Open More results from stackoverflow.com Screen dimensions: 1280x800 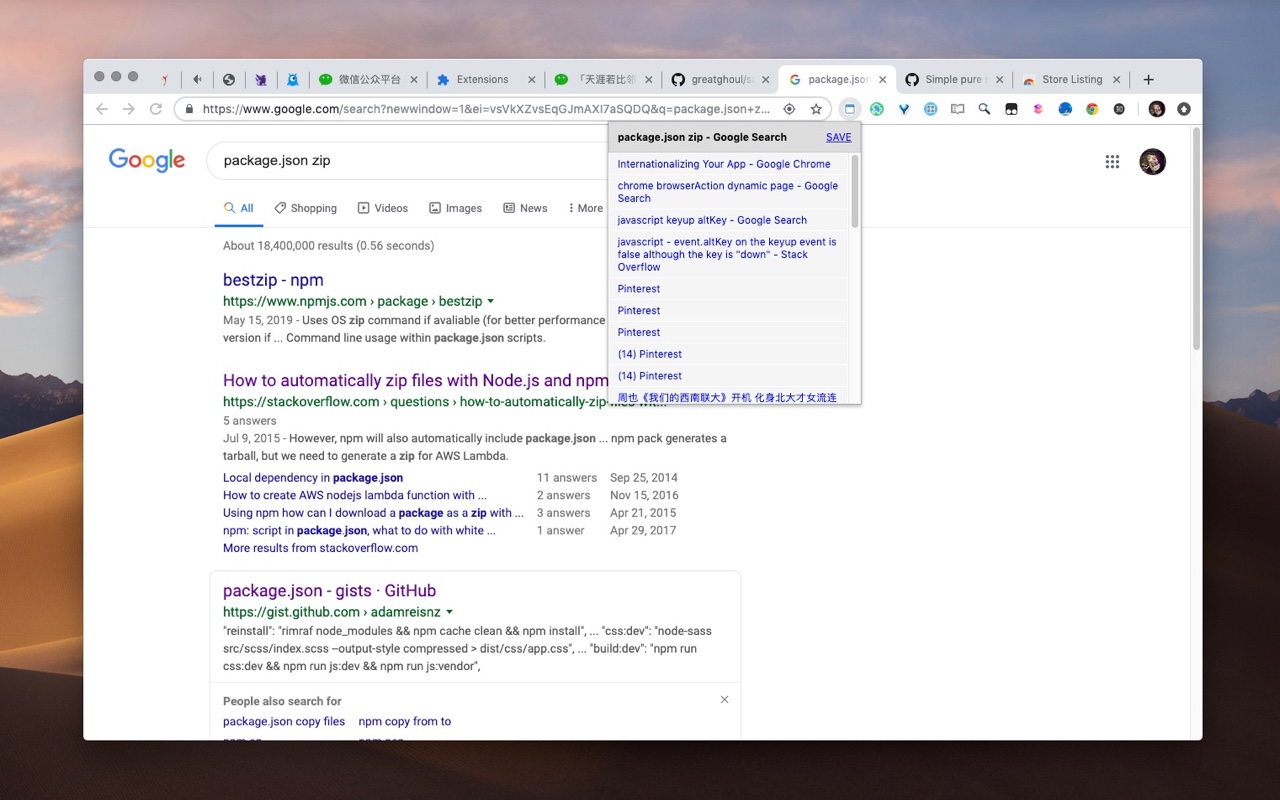[x=320, y=548]
